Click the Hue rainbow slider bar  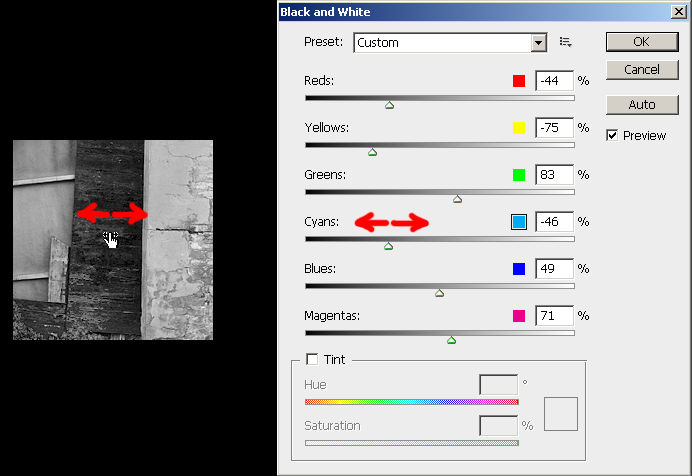[x=412, y=402]
